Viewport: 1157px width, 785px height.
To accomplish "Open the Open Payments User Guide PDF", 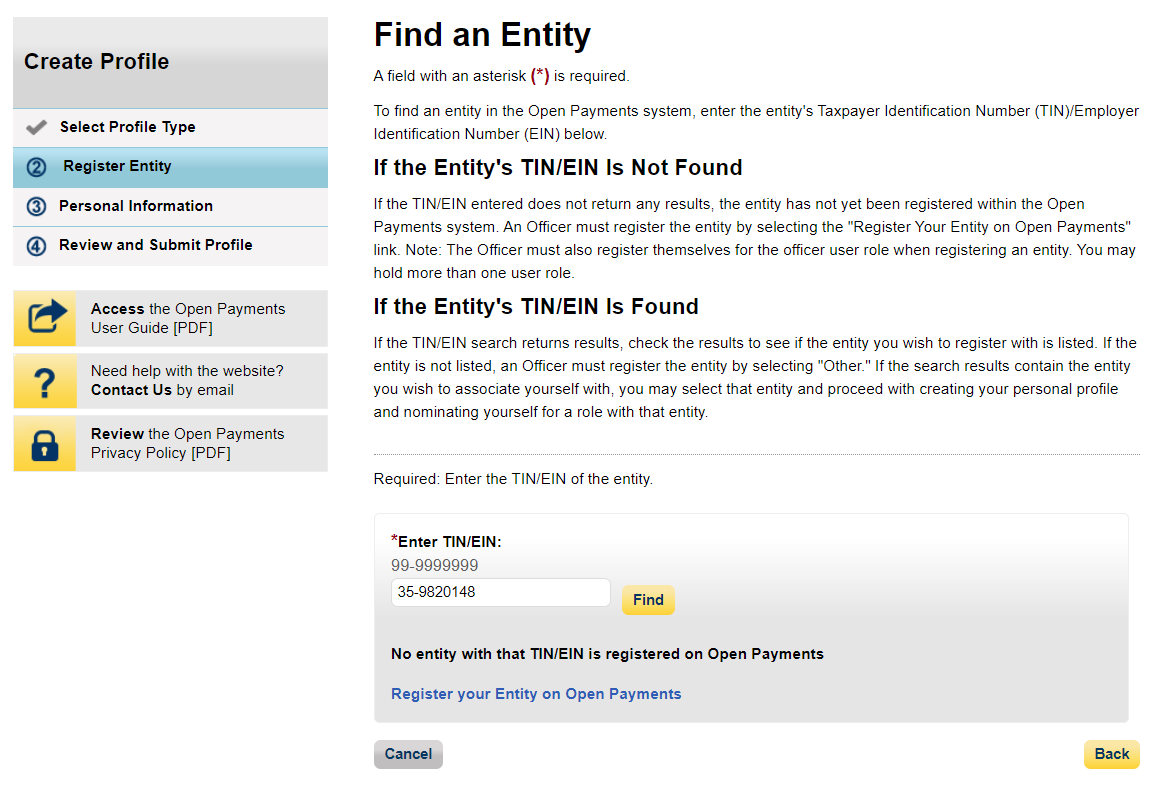I will tap(188, 318).
